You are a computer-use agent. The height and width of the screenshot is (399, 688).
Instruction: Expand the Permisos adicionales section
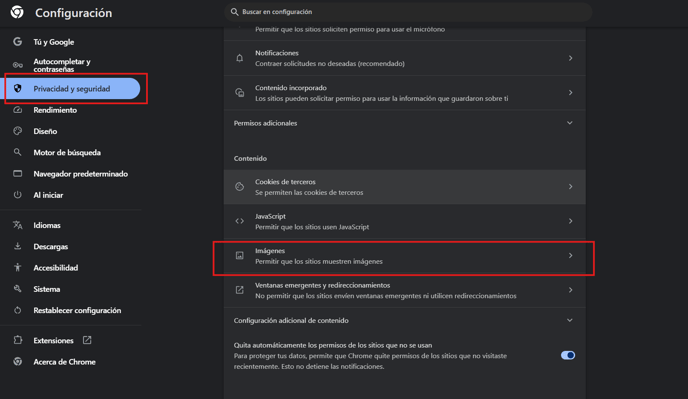point(570,123)
